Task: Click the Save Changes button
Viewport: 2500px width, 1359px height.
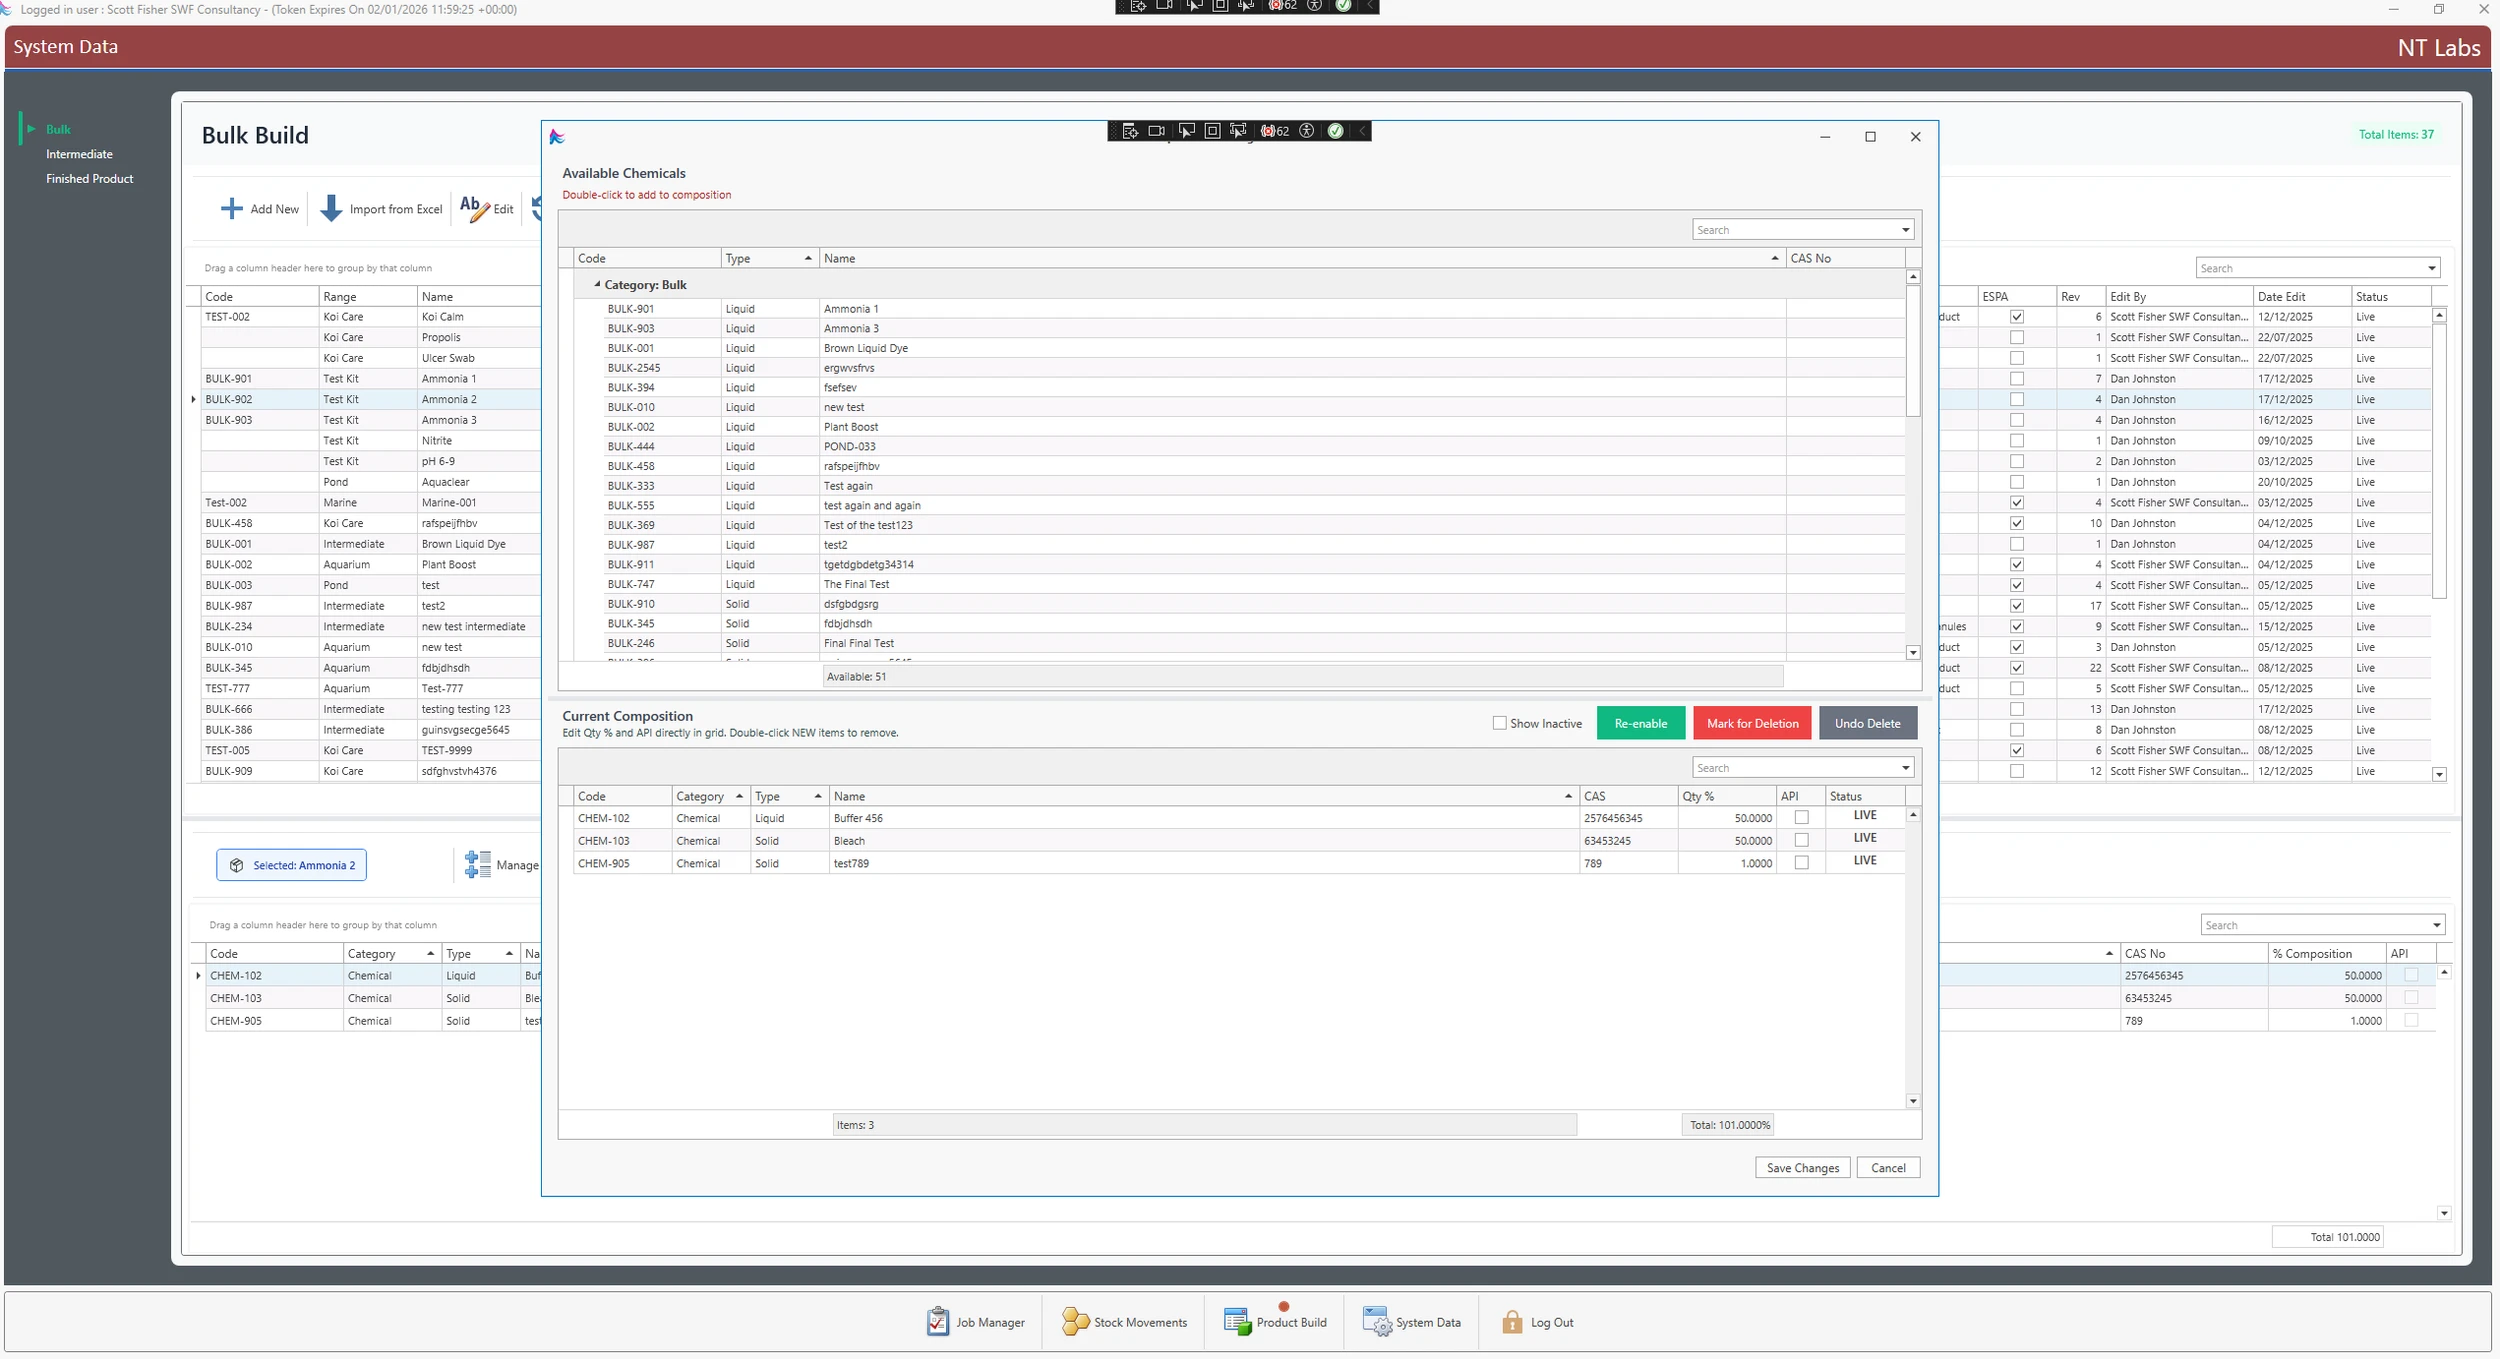Action: pos(1802,1167)
